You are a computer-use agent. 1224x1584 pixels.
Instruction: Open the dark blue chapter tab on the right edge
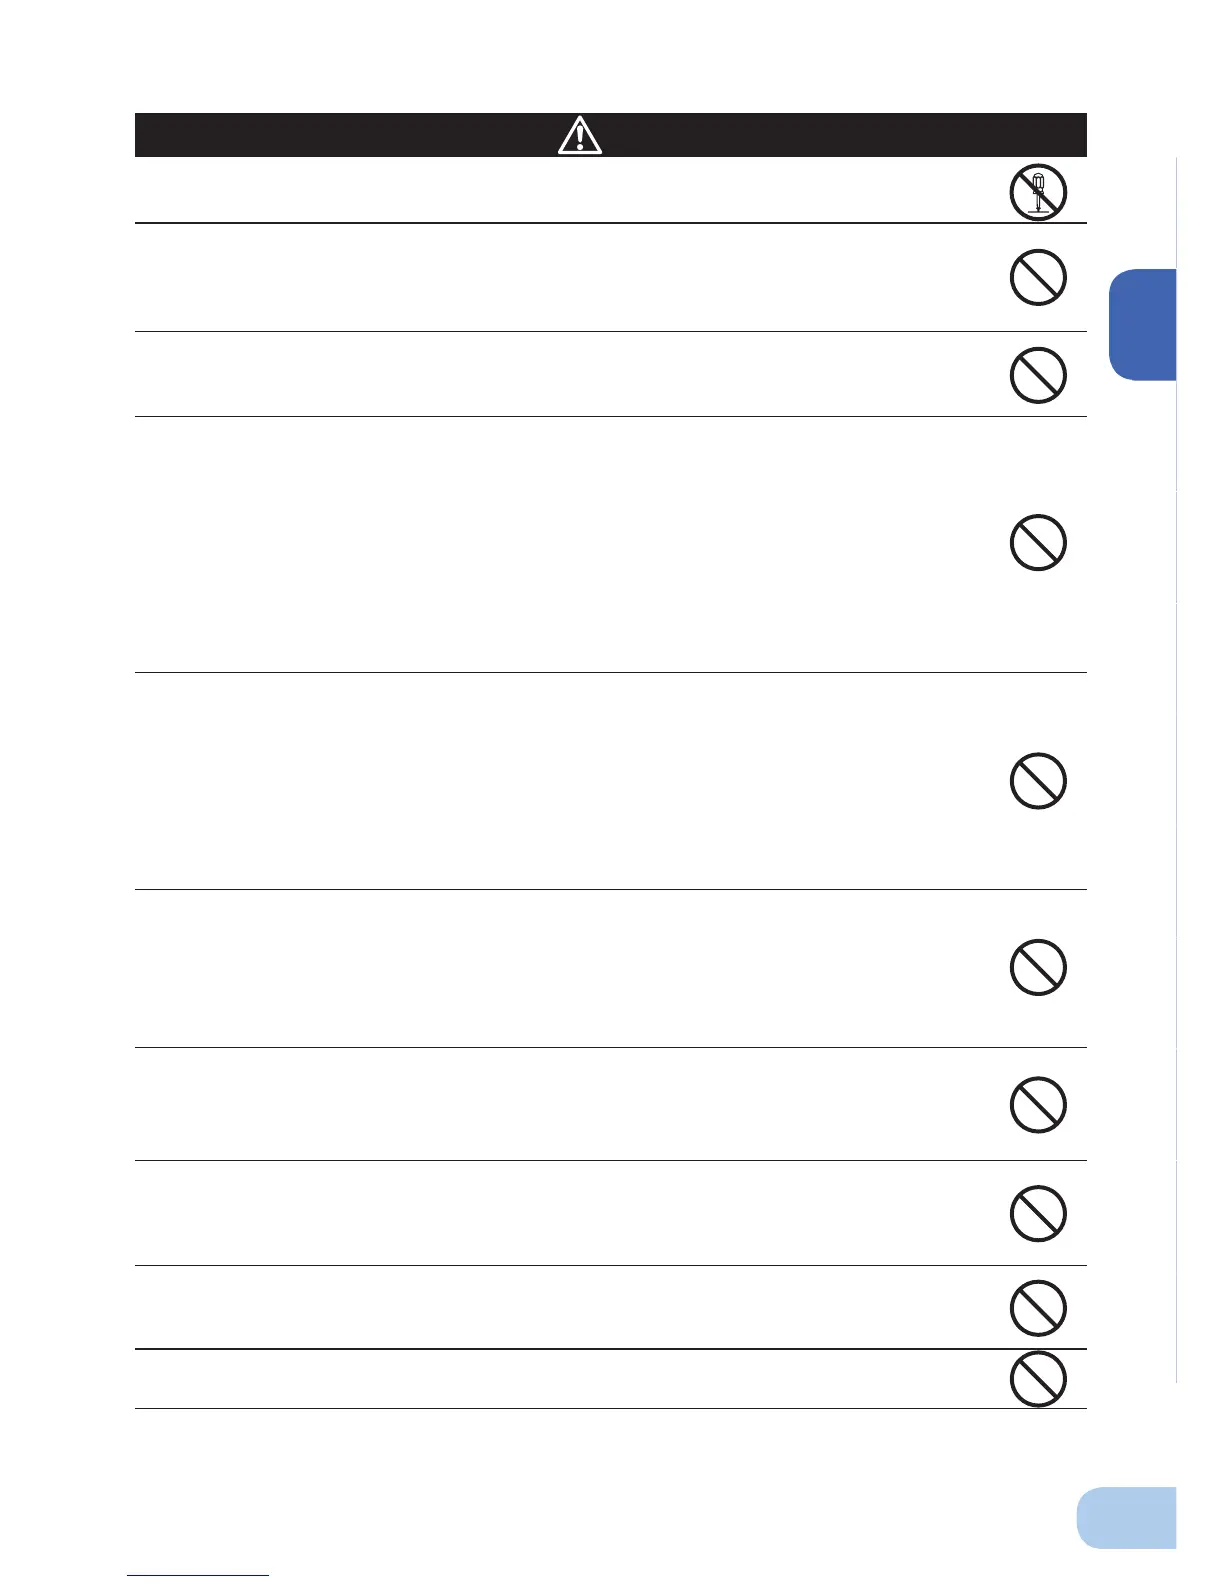coord(1142,325)
